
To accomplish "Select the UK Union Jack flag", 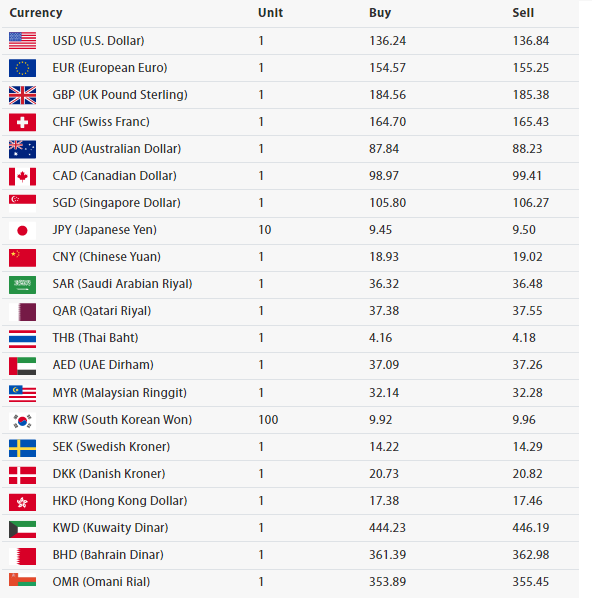I will 23,95.
